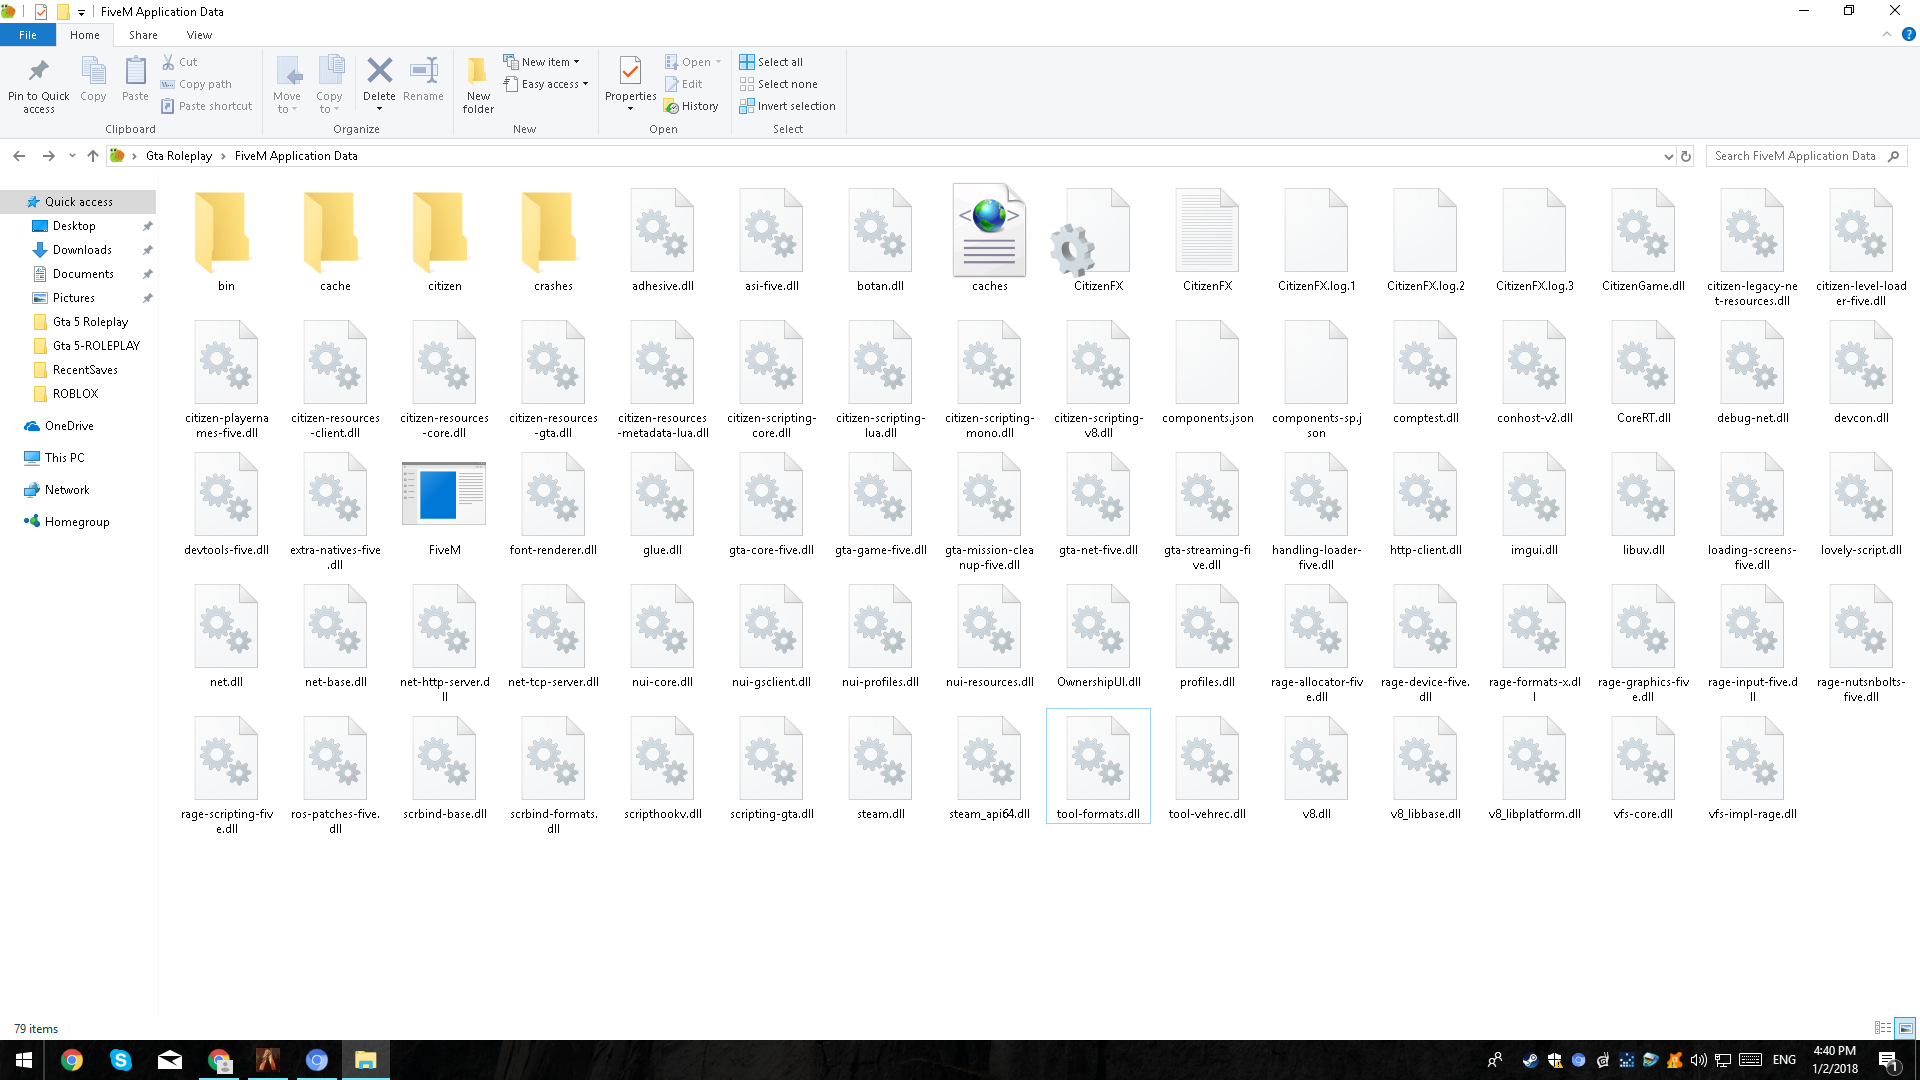Image resolution: width=1920 pixels, height=1080 pixels.
Task: Open the Easy access dropdown
Action: pyautogui.click(x=546, y=84)
